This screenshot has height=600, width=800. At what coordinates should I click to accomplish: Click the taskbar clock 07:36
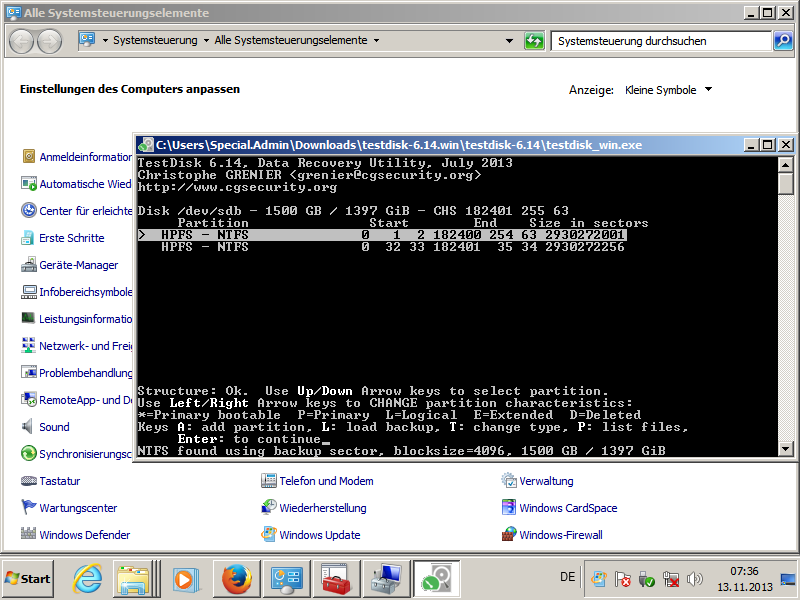(744, 571)
